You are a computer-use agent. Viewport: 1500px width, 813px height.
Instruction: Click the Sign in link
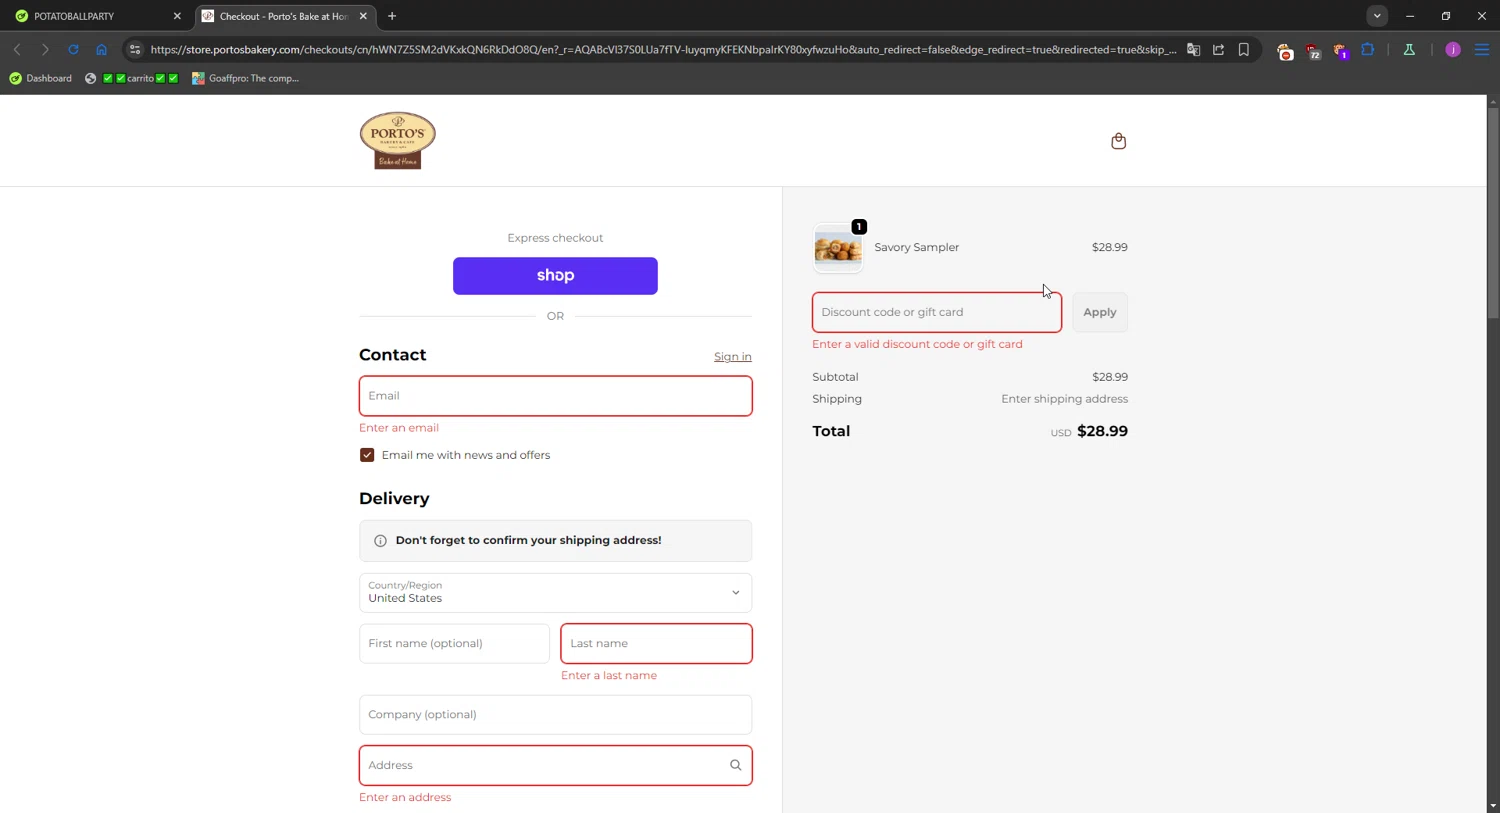click(732, 357)
